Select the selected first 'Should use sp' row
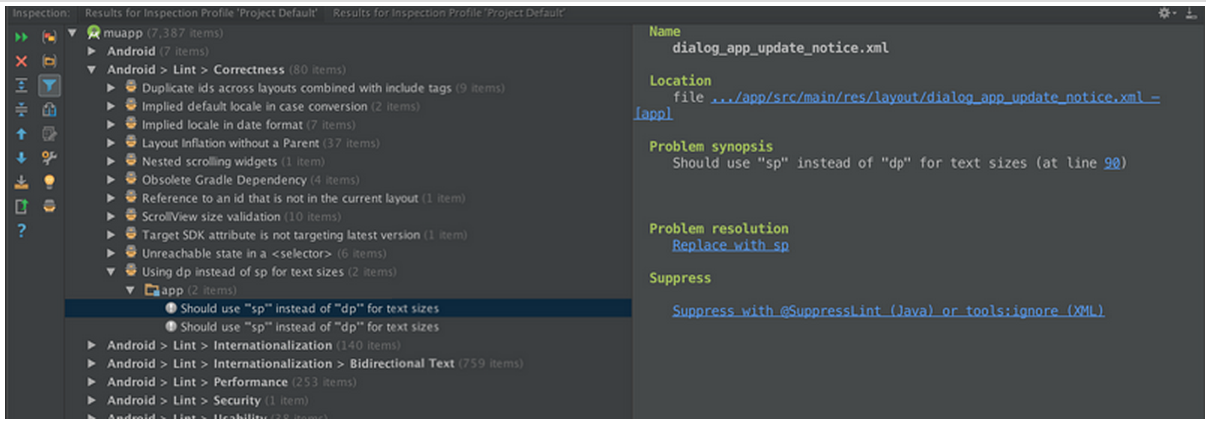 point(348,309)
